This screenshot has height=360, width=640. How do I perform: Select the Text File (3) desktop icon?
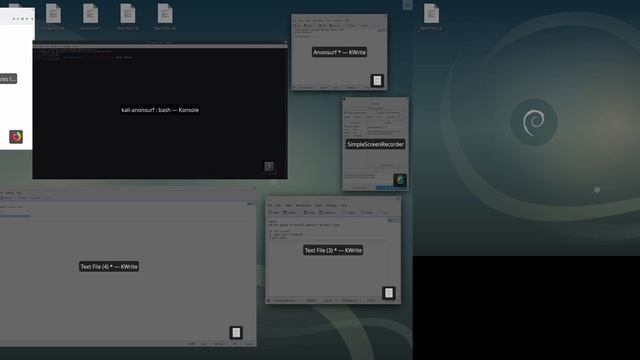click(128, 17)
